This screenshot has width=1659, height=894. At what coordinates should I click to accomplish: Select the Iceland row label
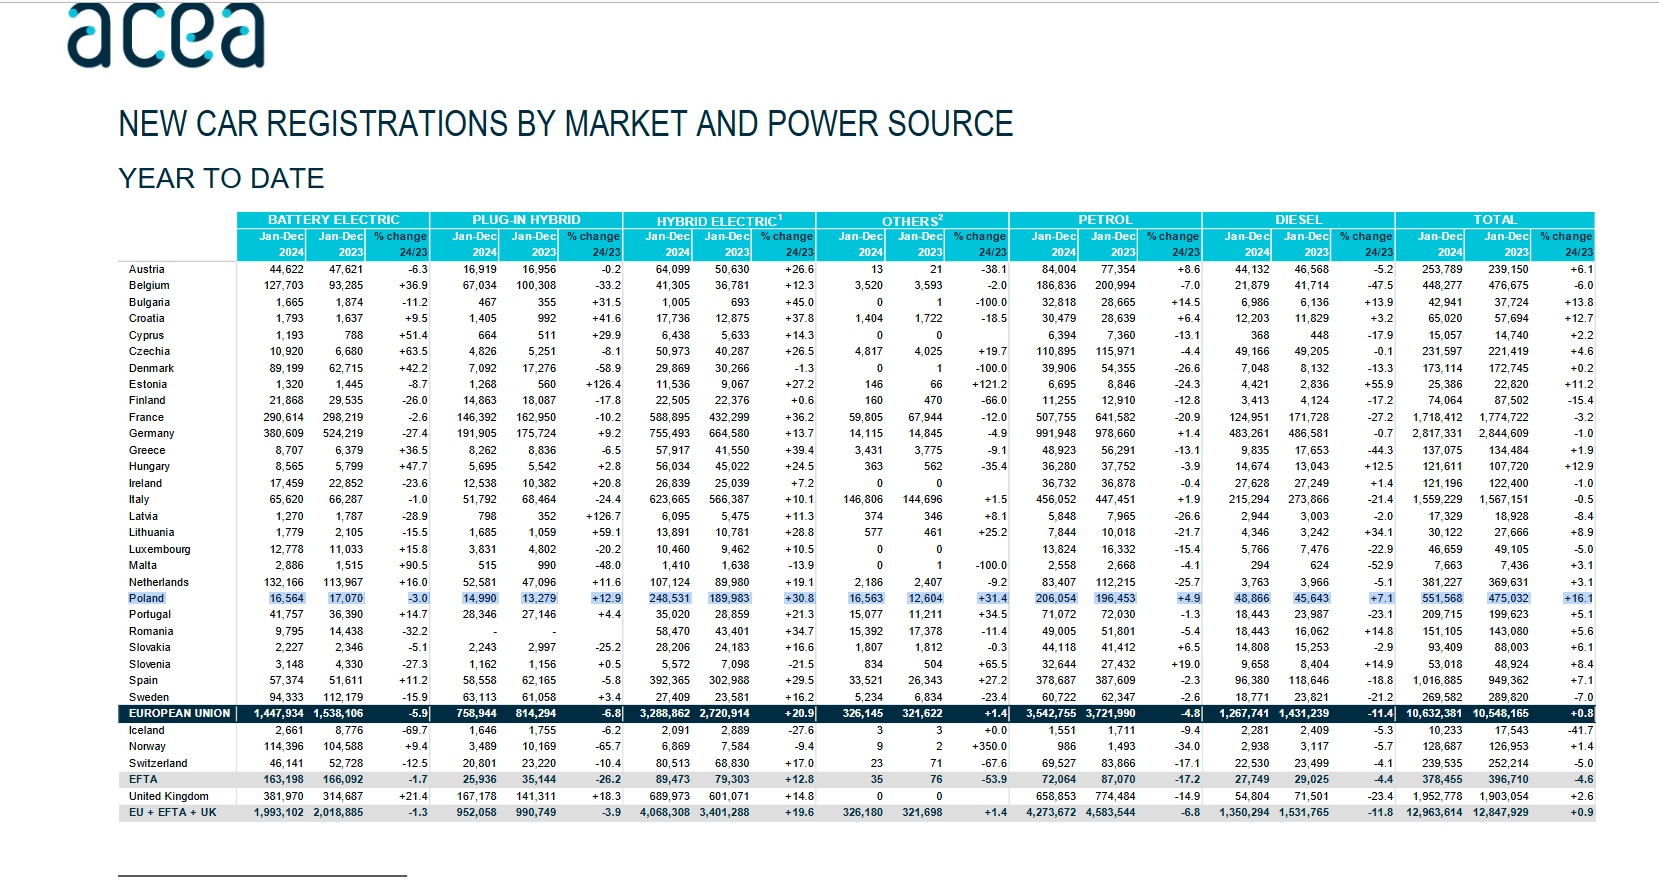click(x=146, y=730)
